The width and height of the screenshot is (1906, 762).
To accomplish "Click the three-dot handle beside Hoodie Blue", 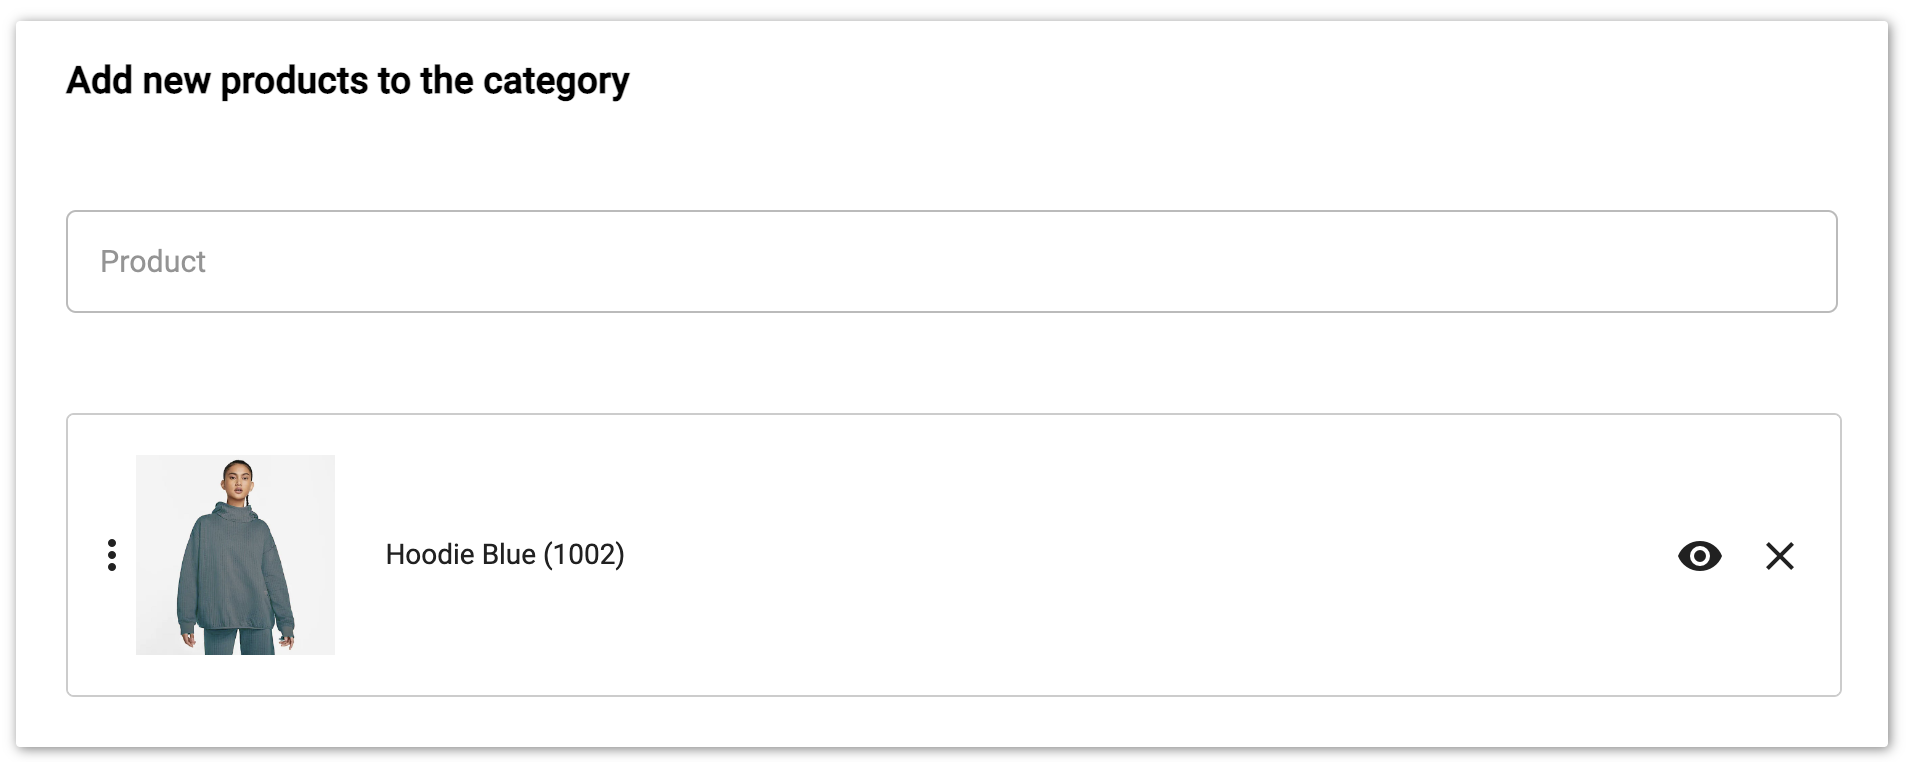I will (112, 555).
